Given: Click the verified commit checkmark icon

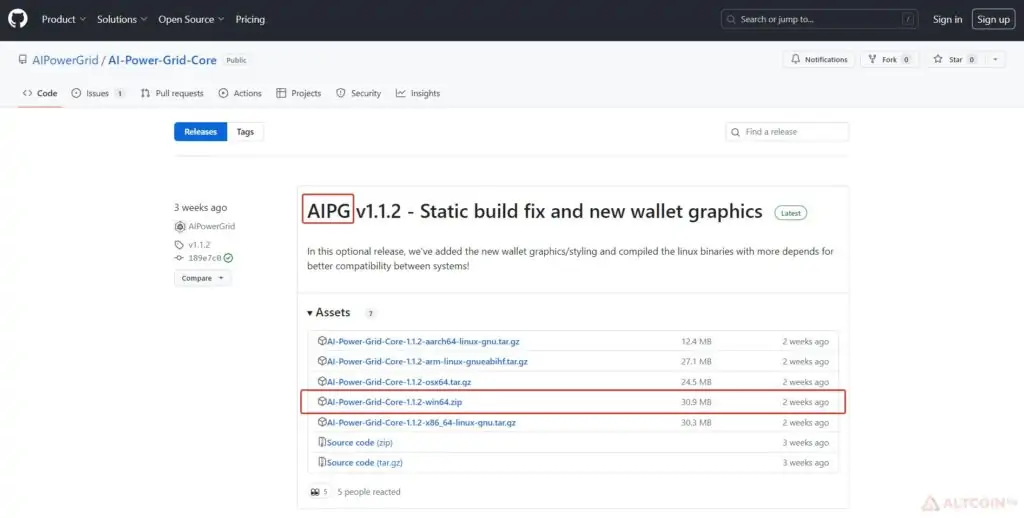Looking at the screenshot, I should pyautogui.click(x=228, y=258).
